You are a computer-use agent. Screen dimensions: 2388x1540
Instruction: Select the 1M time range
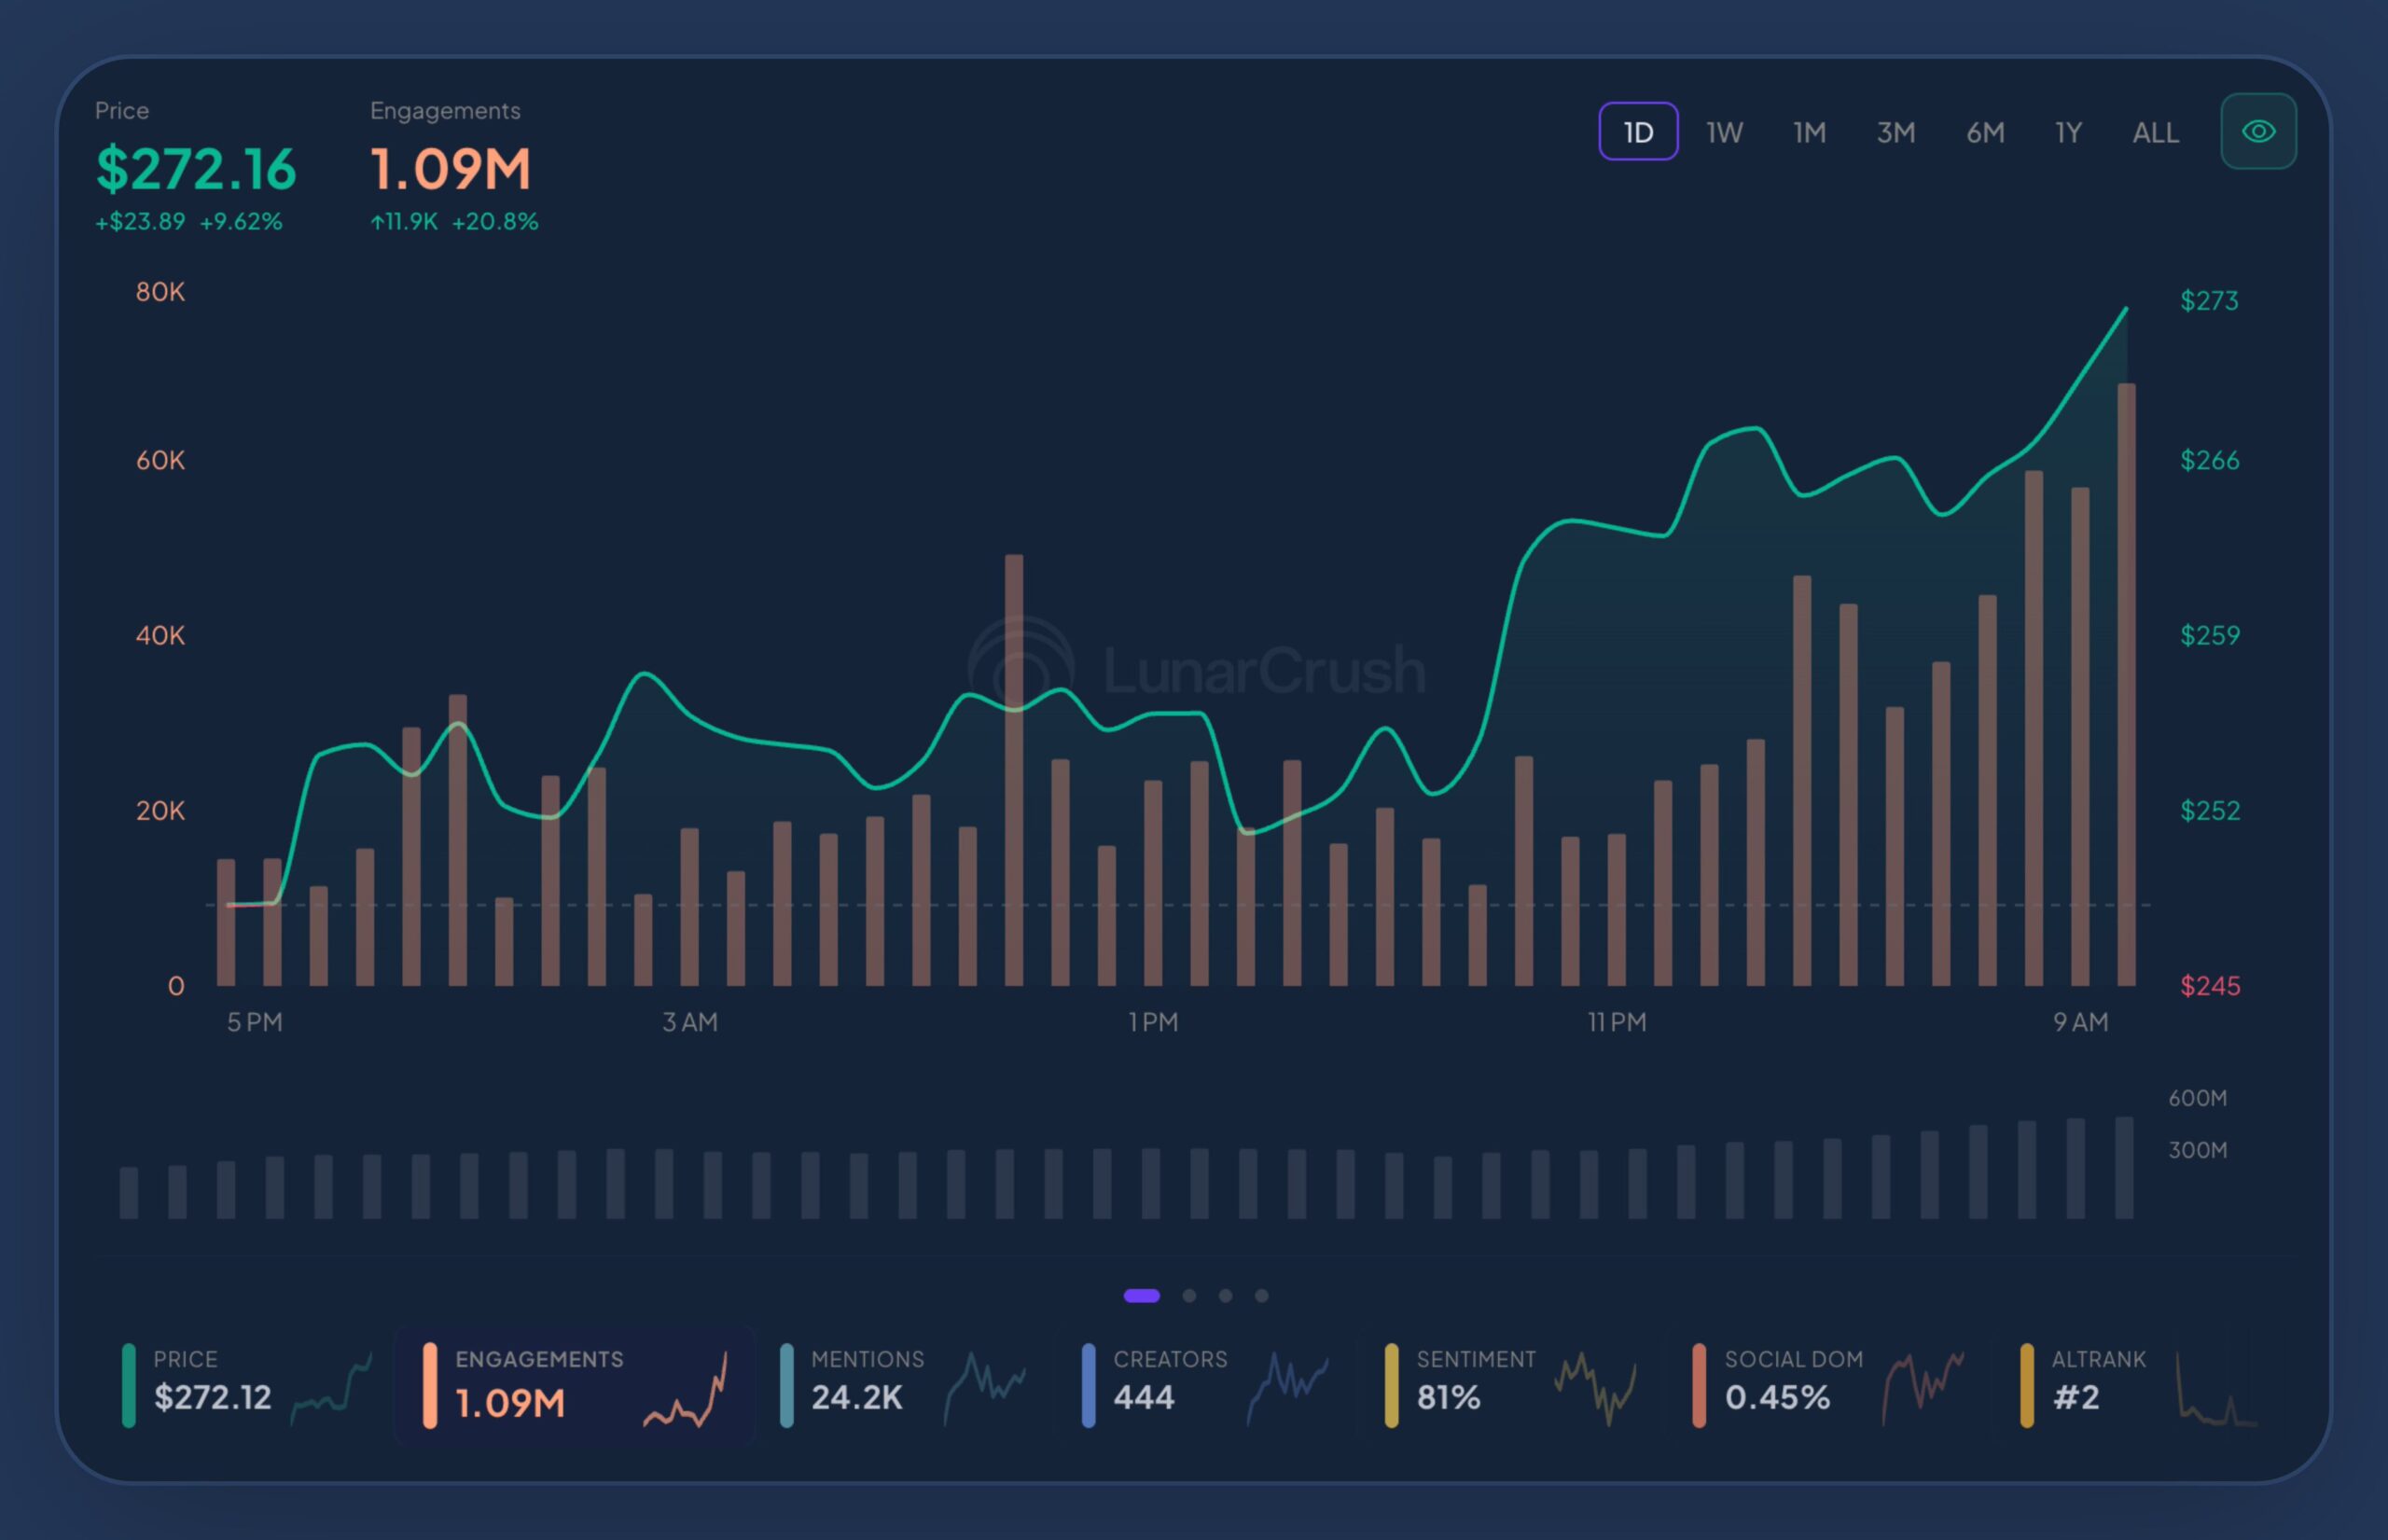[x=1809, y=131]
